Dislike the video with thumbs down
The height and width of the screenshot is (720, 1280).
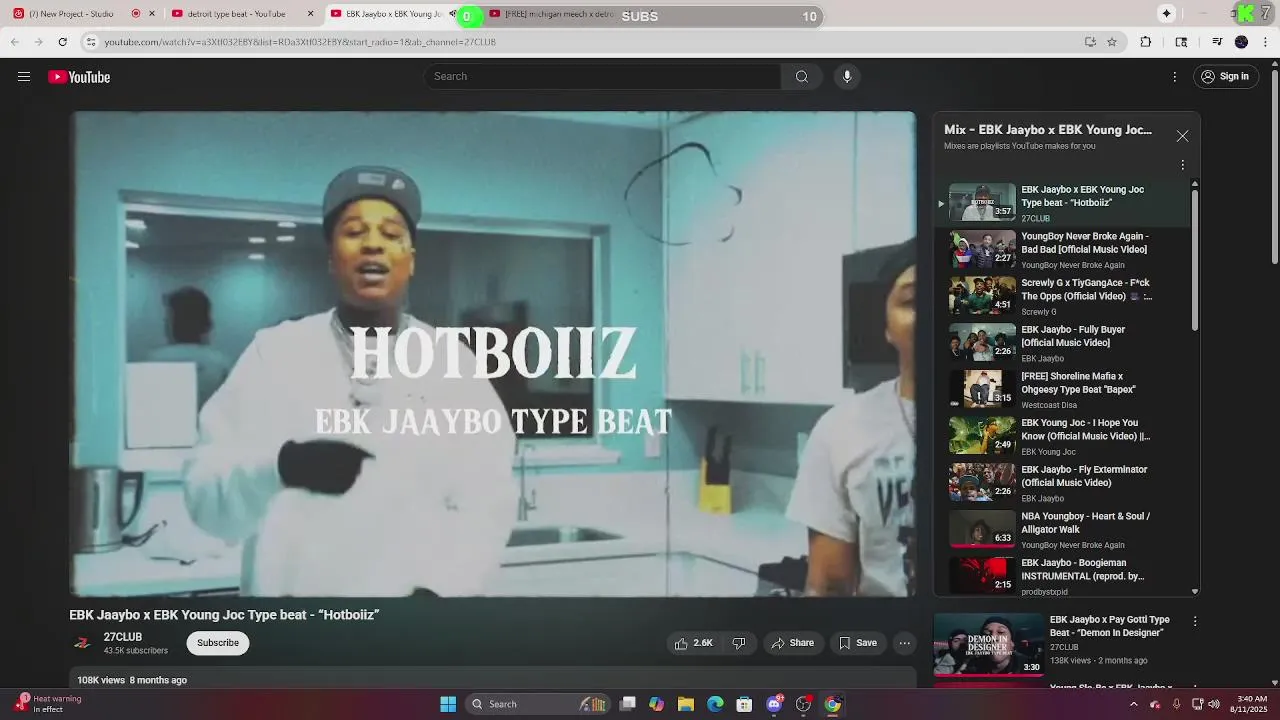pyautogui.click(x=739, y=643)
